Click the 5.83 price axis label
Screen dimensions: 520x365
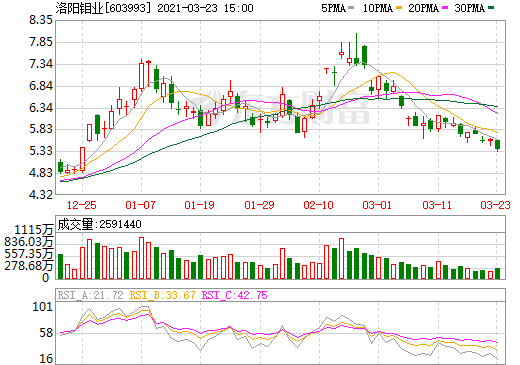click(41, 129)
